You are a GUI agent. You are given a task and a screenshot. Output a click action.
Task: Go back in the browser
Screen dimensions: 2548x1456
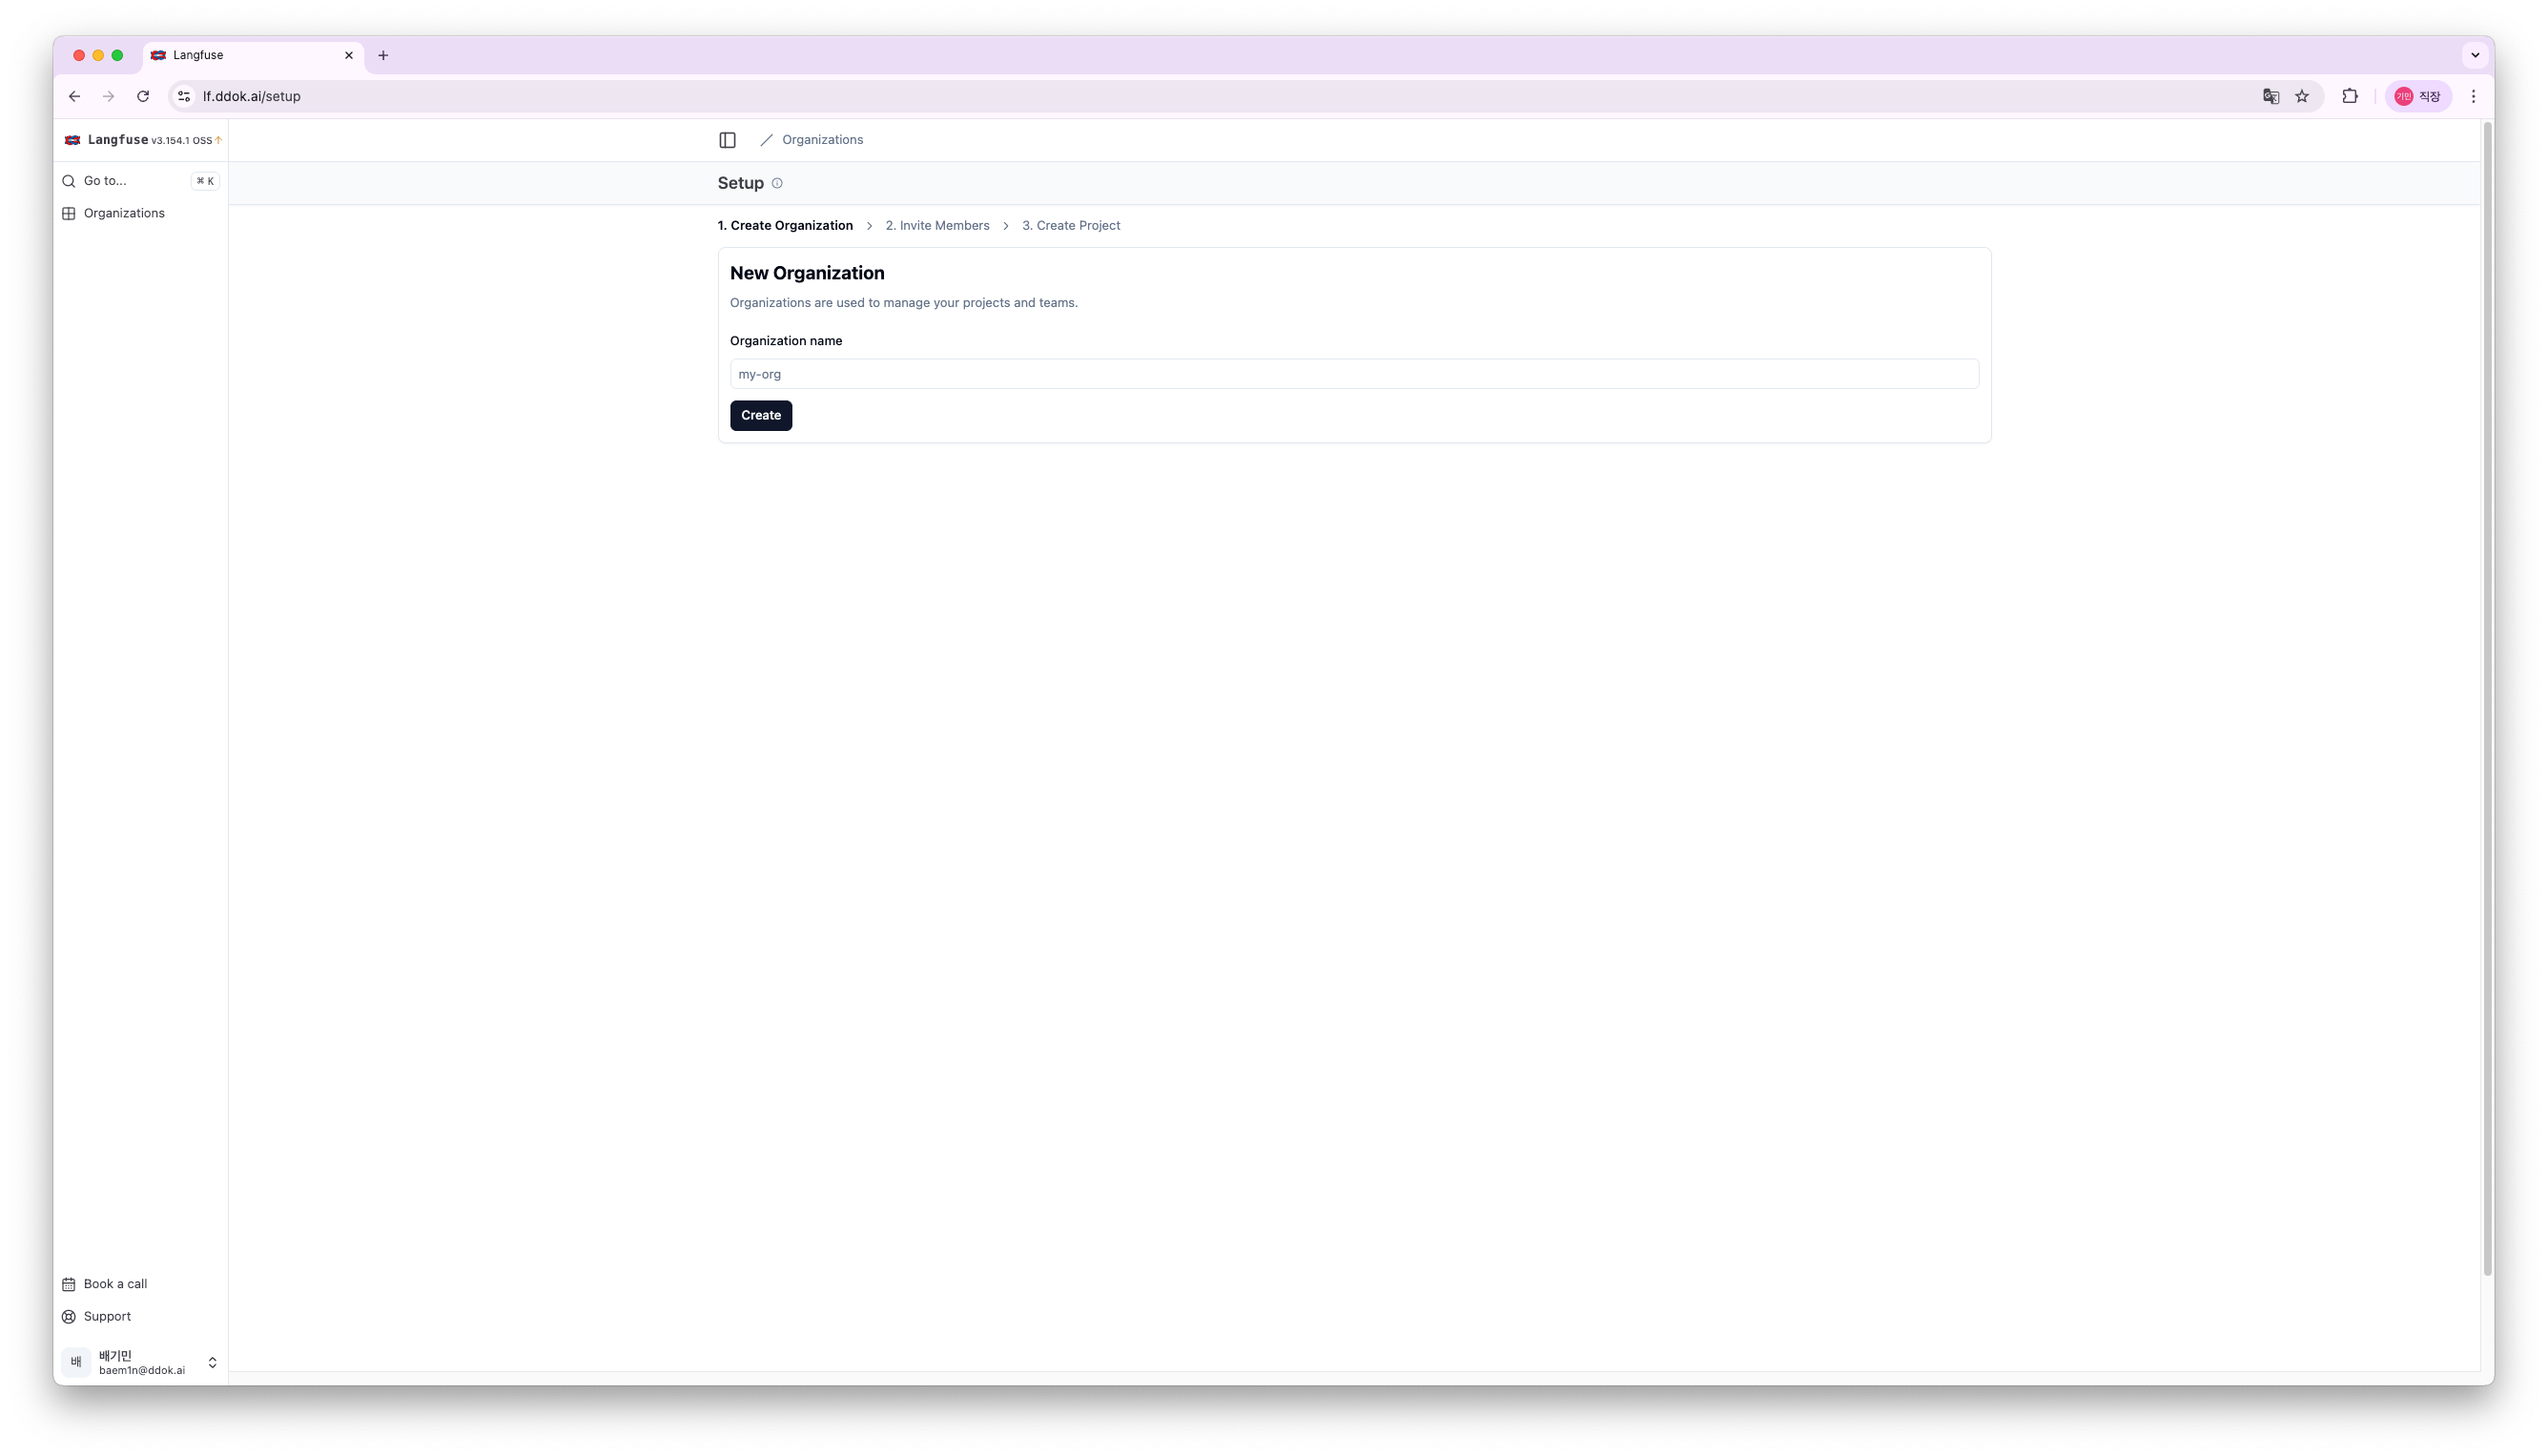[74, 96]
